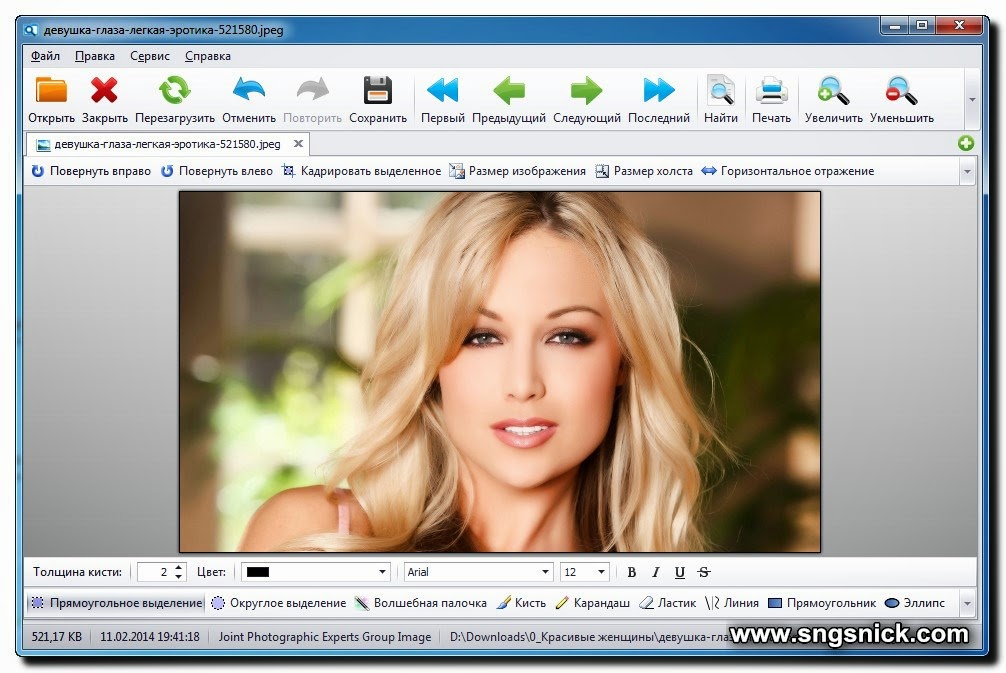
Task: Expand the overflow arrow on the tools toolbar
Action: [966, 603]
